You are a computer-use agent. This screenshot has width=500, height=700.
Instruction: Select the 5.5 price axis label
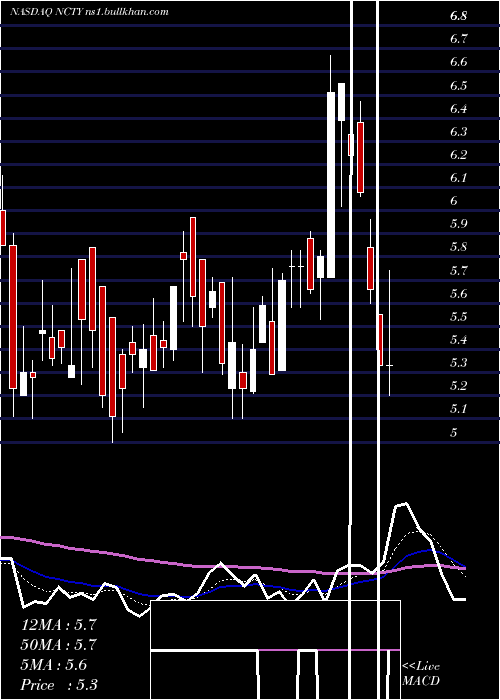tap(458, 317)
